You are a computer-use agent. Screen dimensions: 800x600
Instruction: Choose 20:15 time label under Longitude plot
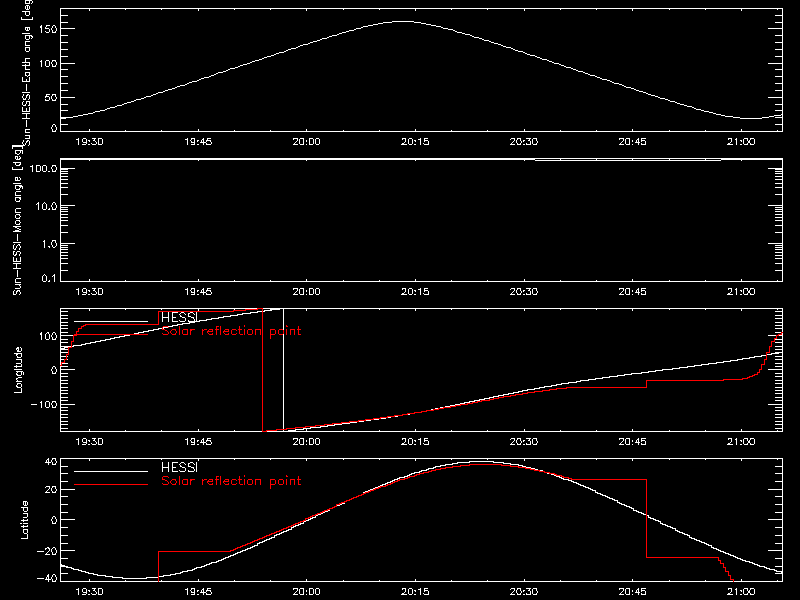[415, 441]
